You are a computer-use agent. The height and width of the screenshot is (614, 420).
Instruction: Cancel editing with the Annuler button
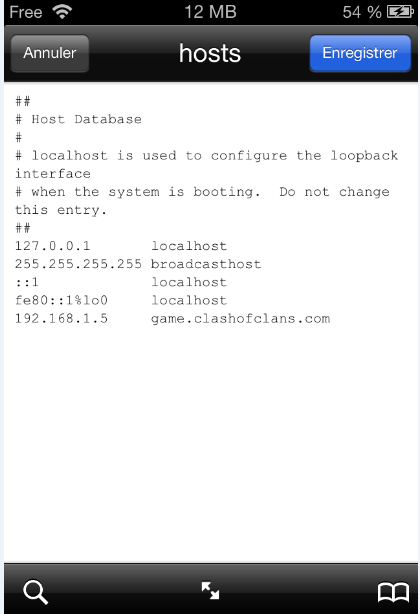(50, 53)
